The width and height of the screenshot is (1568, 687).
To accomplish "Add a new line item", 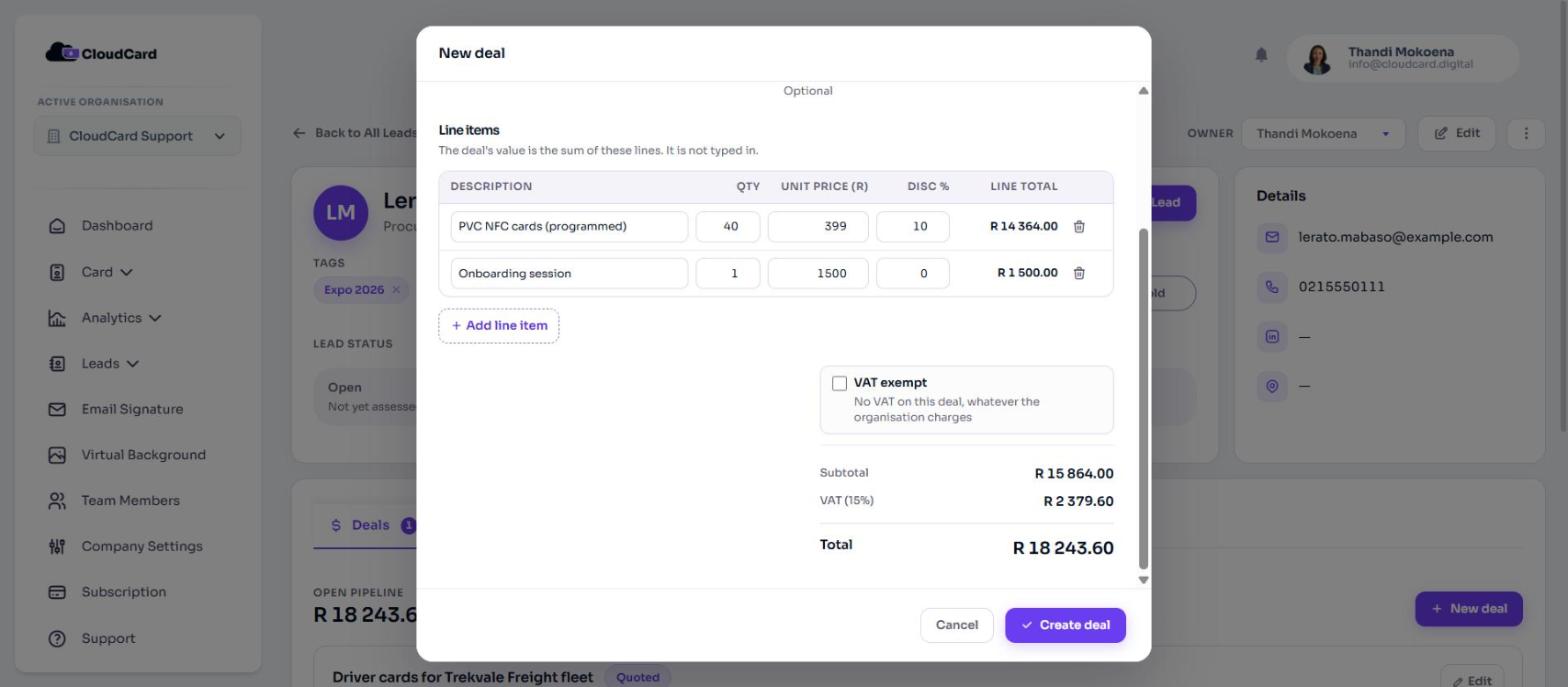I will (x=499, y=326).
